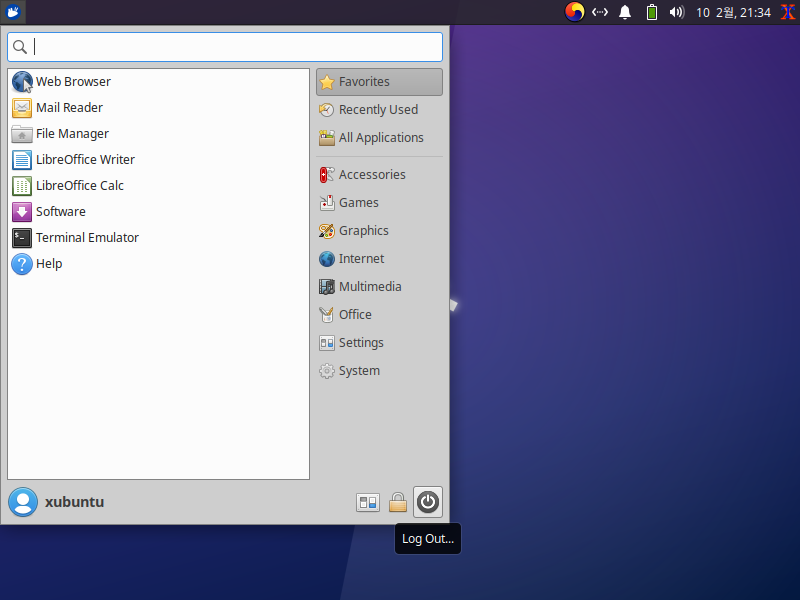Show Recently Used applications
The width and height of the screenshot is (800, 600).
379,110
